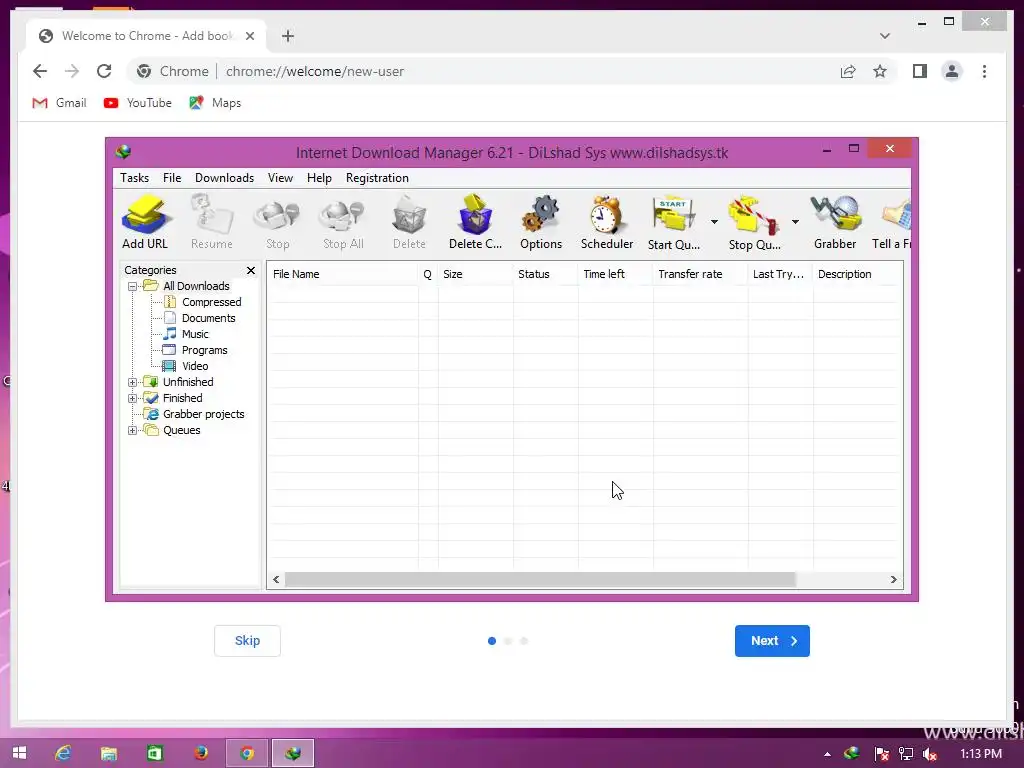Expand the Finished tree node
The height and width of the screenshot is (768, 1024).
(x=133, y=398)
